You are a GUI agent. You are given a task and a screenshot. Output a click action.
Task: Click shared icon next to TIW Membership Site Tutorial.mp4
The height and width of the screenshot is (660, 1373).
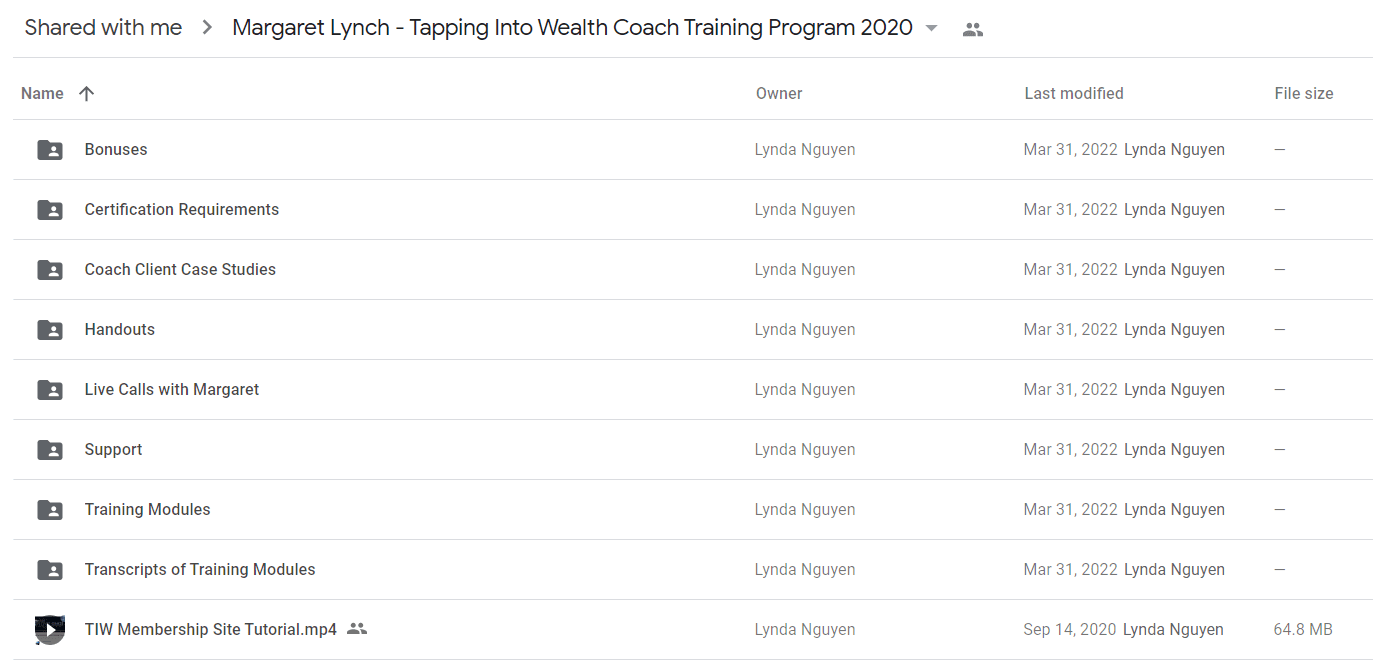pyautogui.click(x=357, y=629)
